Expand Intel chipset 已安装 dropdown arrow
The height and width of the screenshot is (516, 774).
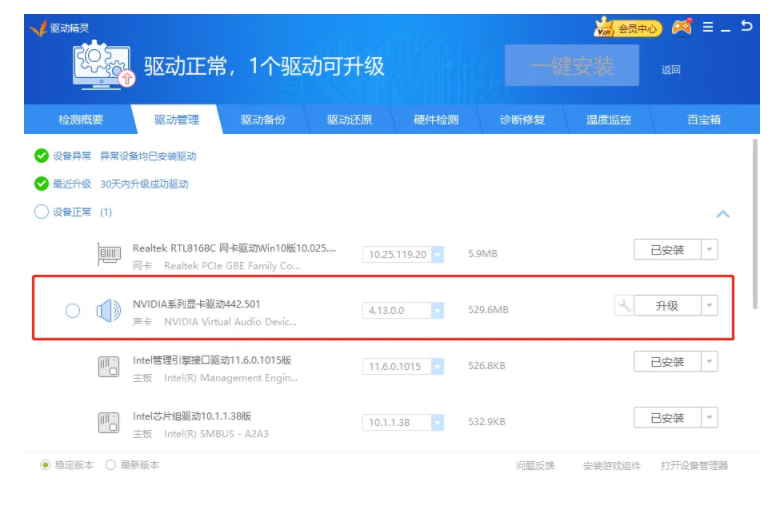(709, 418)
